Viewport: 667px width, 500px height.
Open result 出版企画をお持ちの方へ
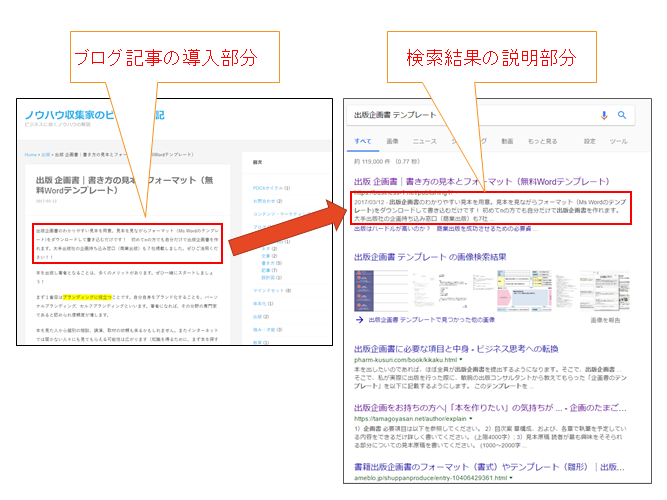[x=490, y=408]
